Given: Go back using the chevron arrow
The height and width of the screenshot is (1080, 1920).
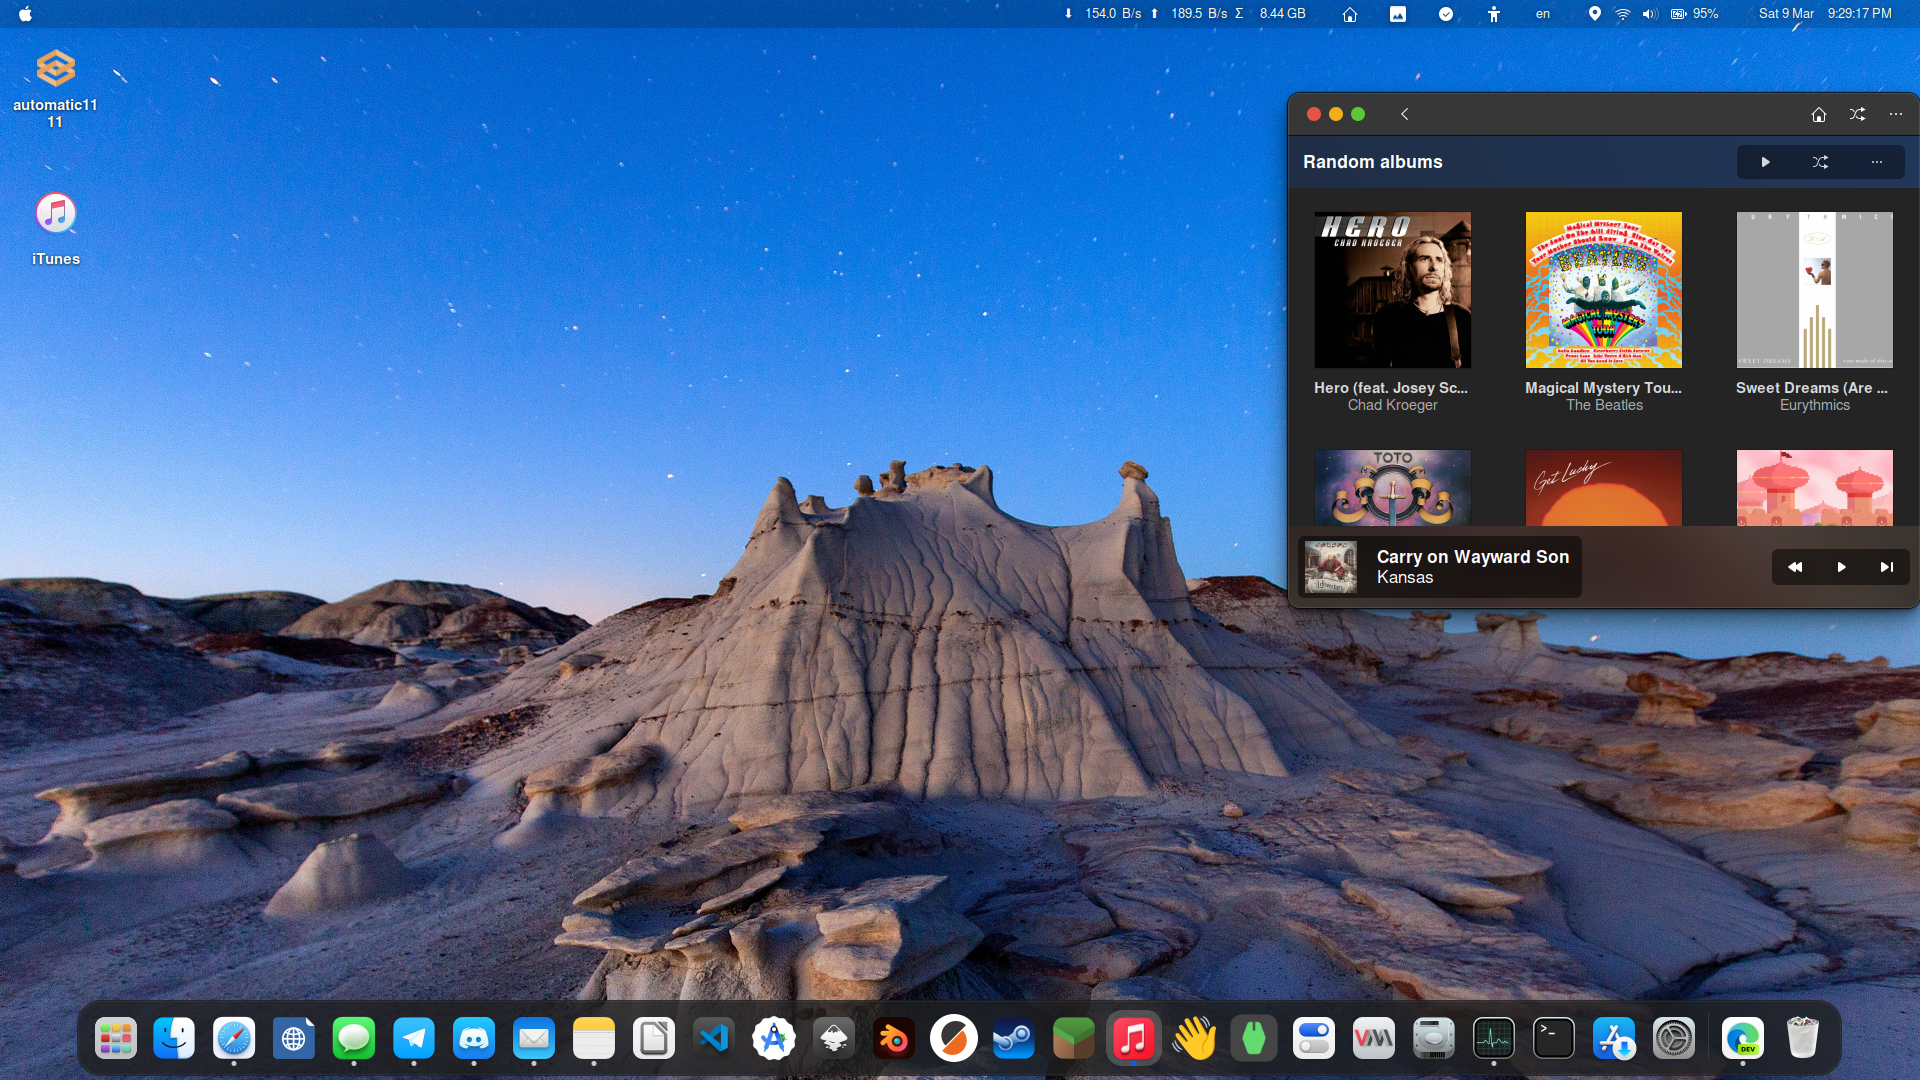Looking at the screenshot, I should click(x=1404, y=115).
